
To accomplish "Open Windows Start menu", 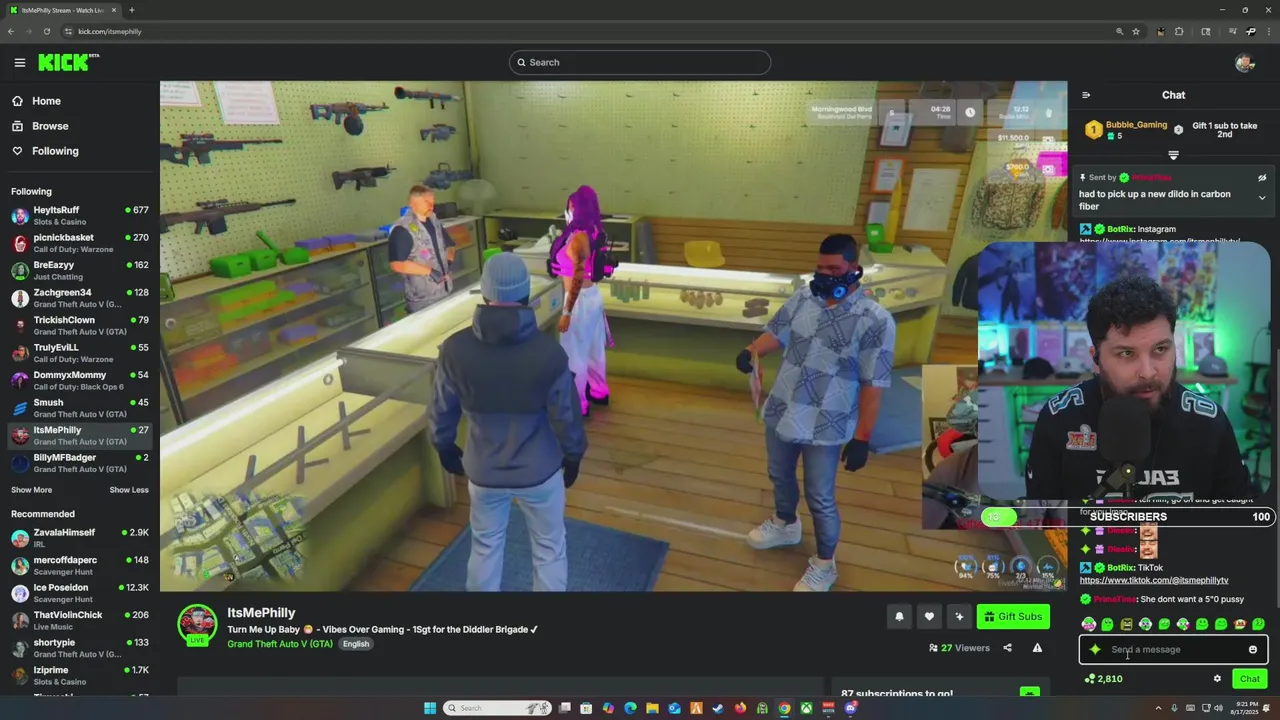I will (430, 708).
